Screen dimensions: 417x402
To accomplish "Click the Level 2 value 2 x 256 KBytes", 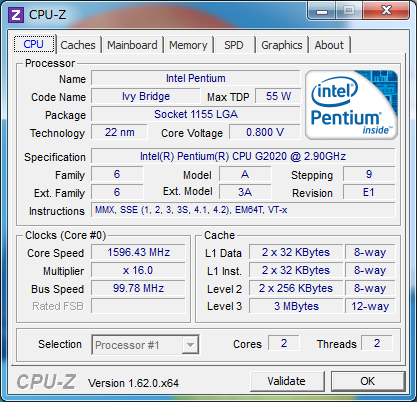I will click(x=296, y=288).
